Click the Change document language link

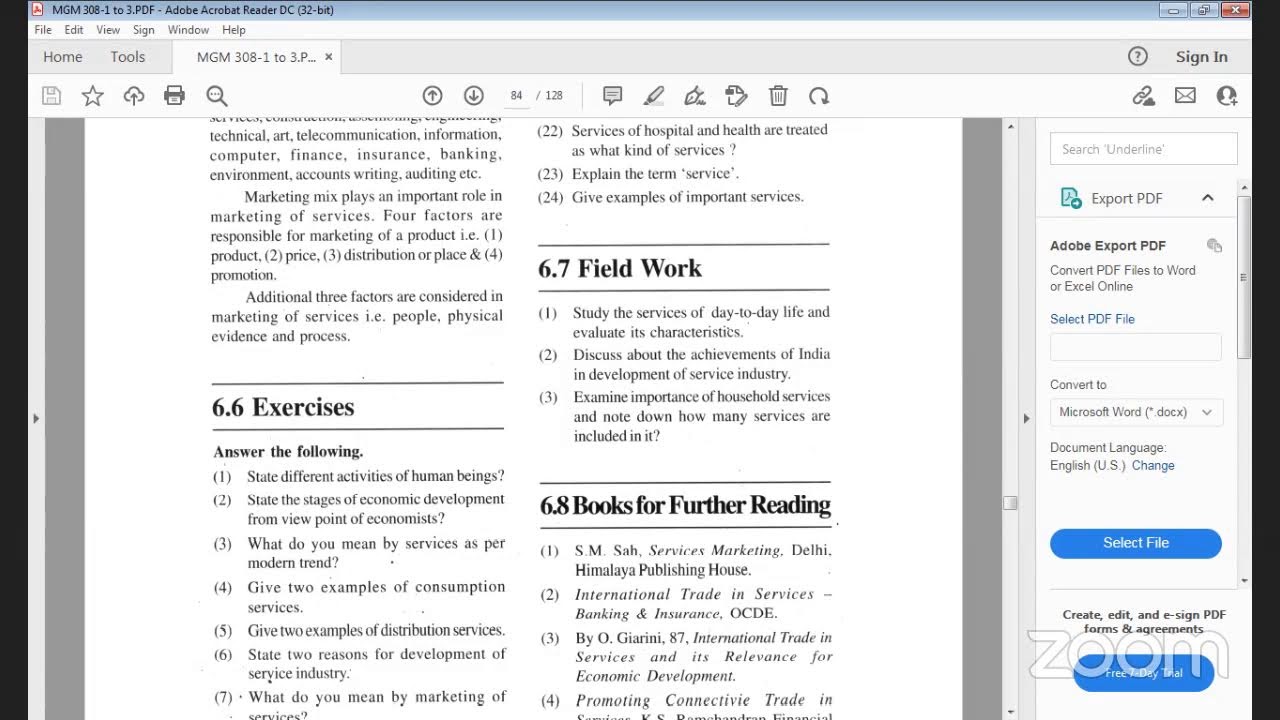1153,466
